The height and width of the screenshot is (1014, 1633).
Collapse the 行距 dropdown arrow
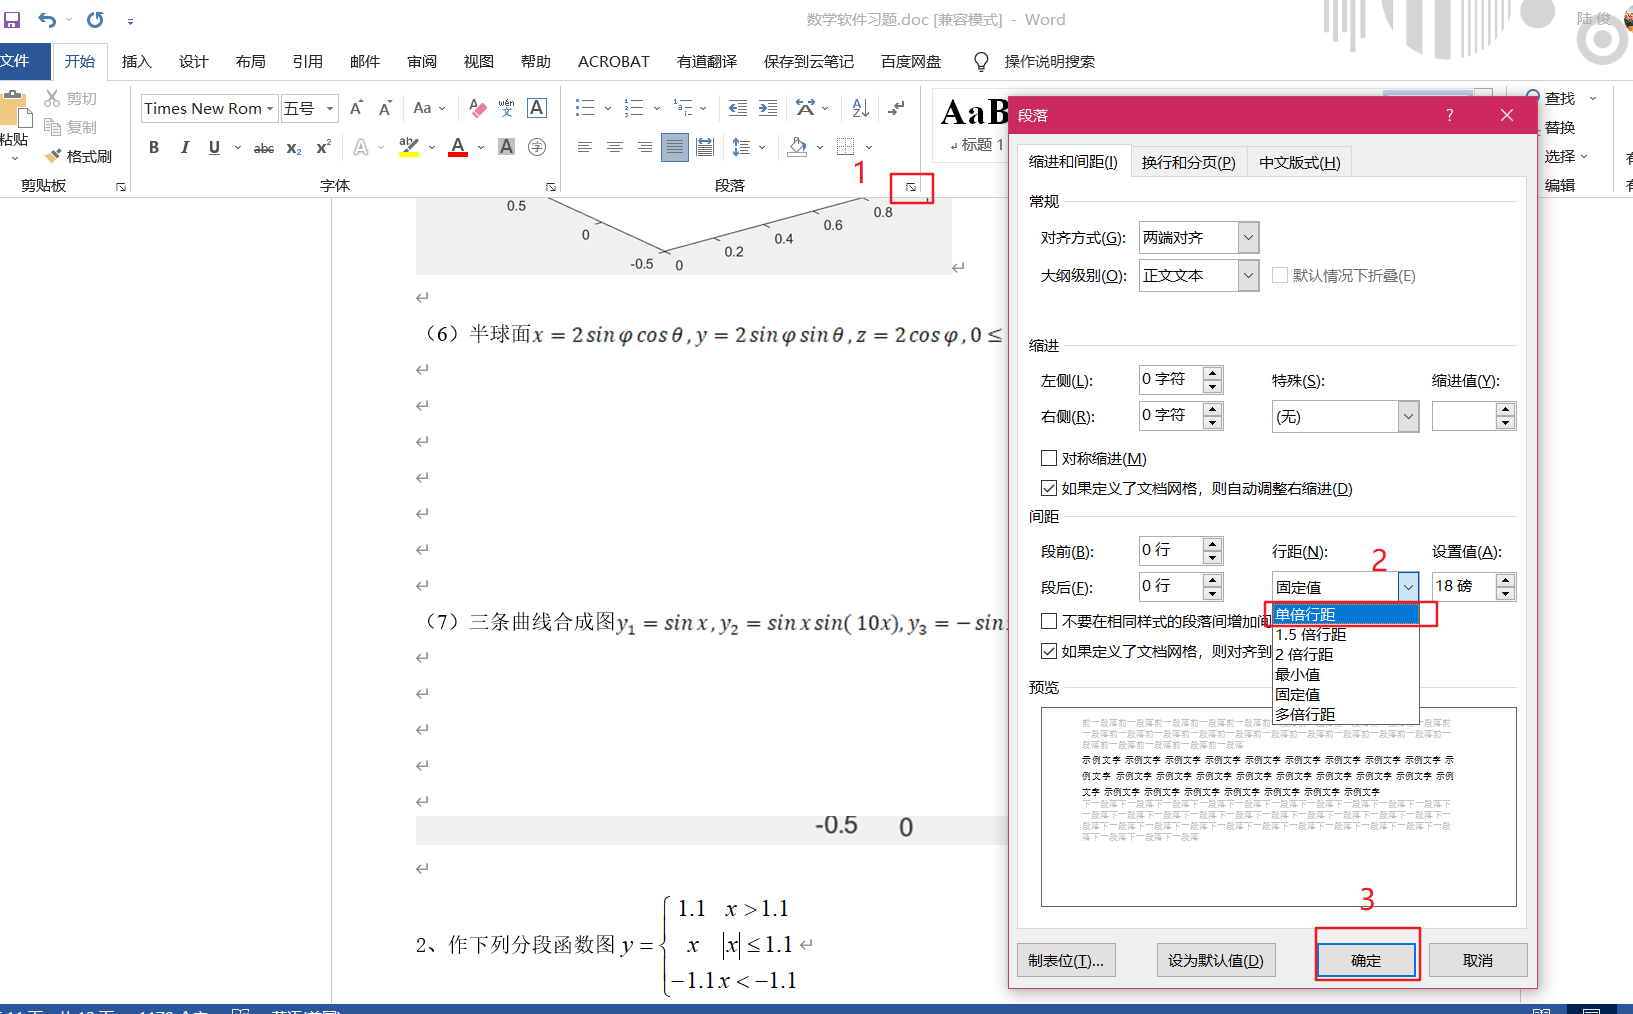[1408, 587]
